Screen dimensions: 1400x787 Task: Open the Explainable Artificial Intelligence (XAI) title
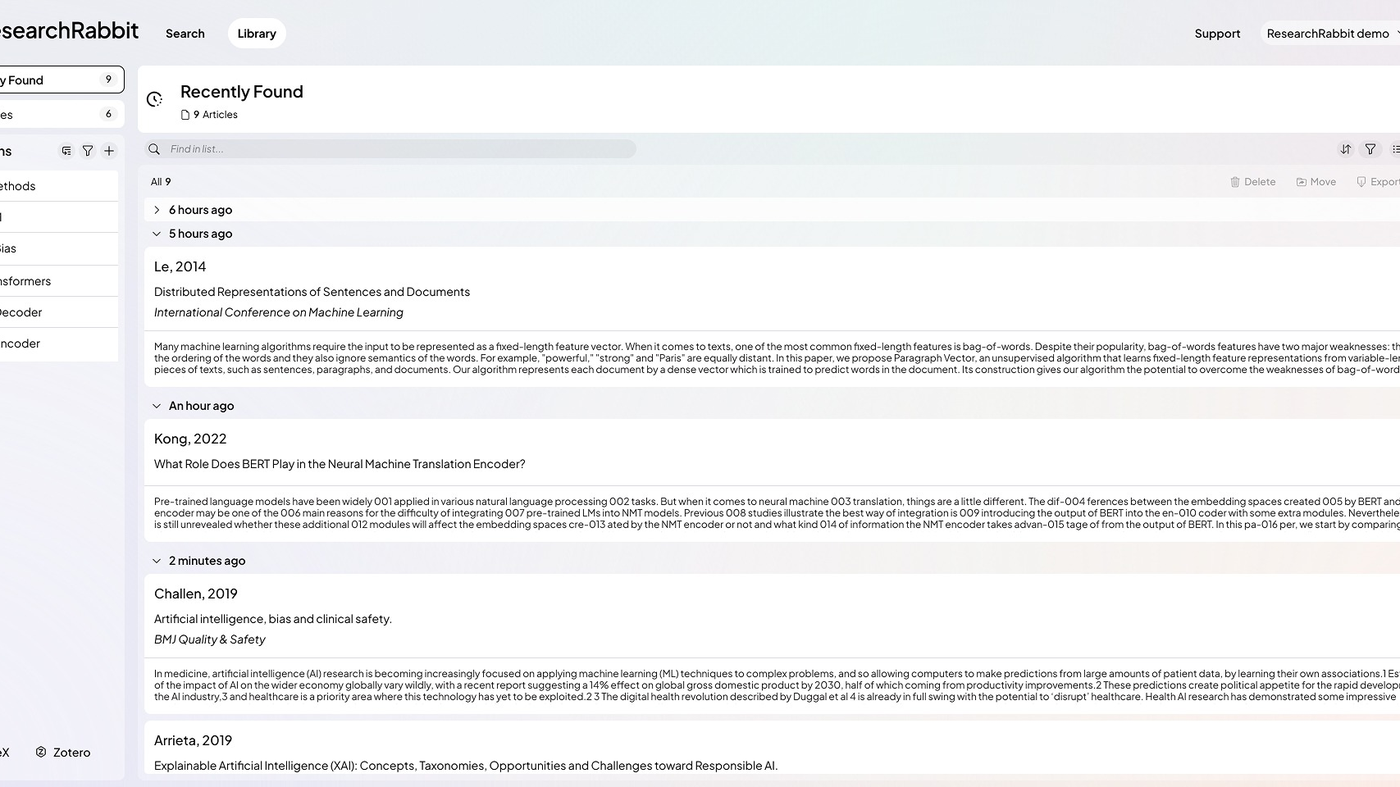tap(466, 766)
